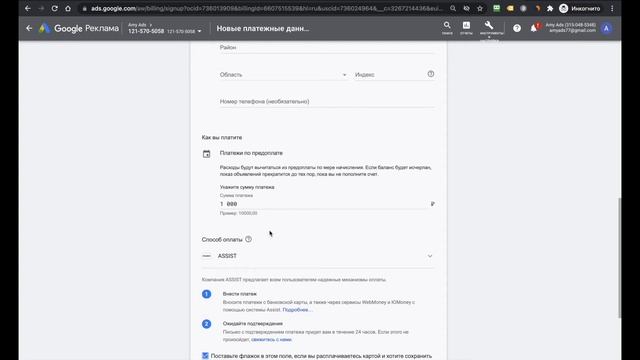Image resolution: width=640 pixels, height=360 pixels.
Task: Click the Район input field
Action: tap(327, 48)
